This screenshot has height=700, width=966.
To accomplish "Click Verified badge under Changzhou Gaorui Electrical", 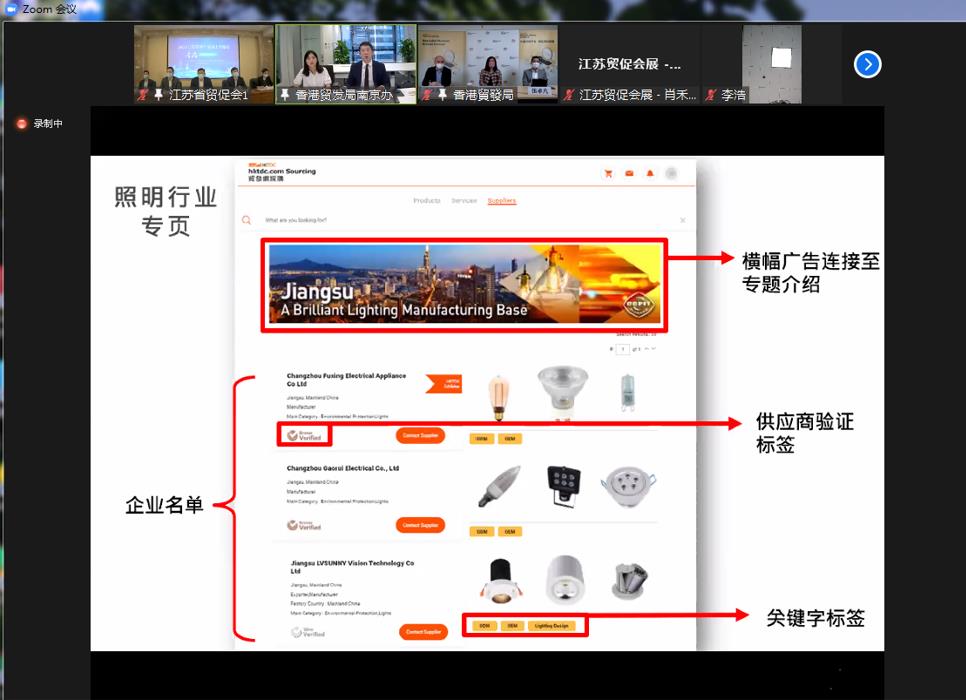I will (304, 526).
